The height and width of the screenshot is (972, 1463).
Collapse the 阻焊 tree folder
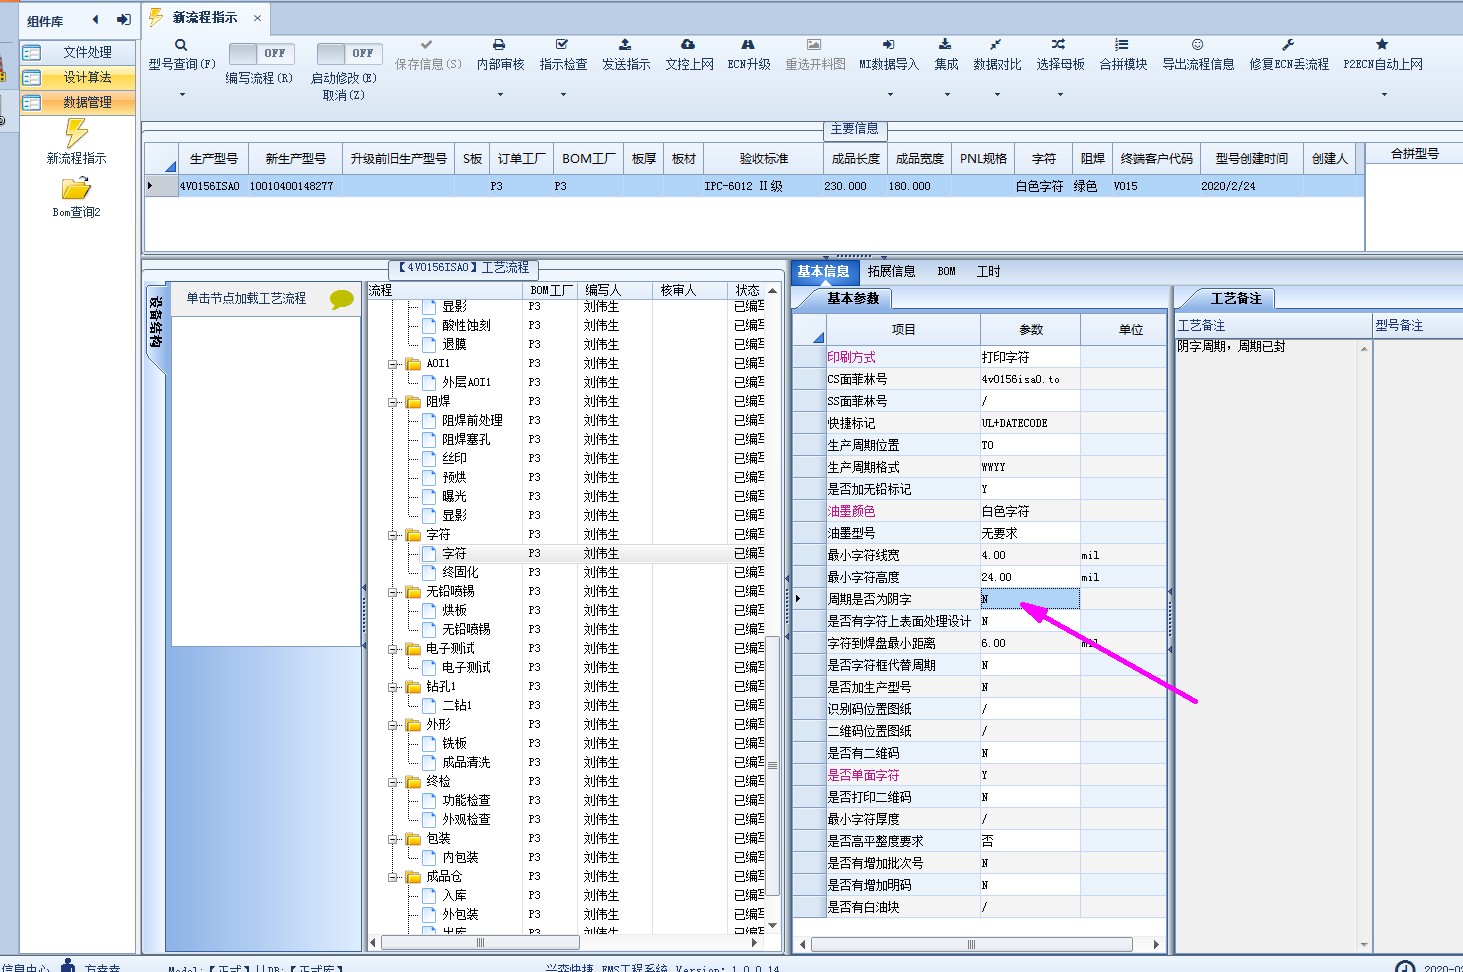coord(394,402)
